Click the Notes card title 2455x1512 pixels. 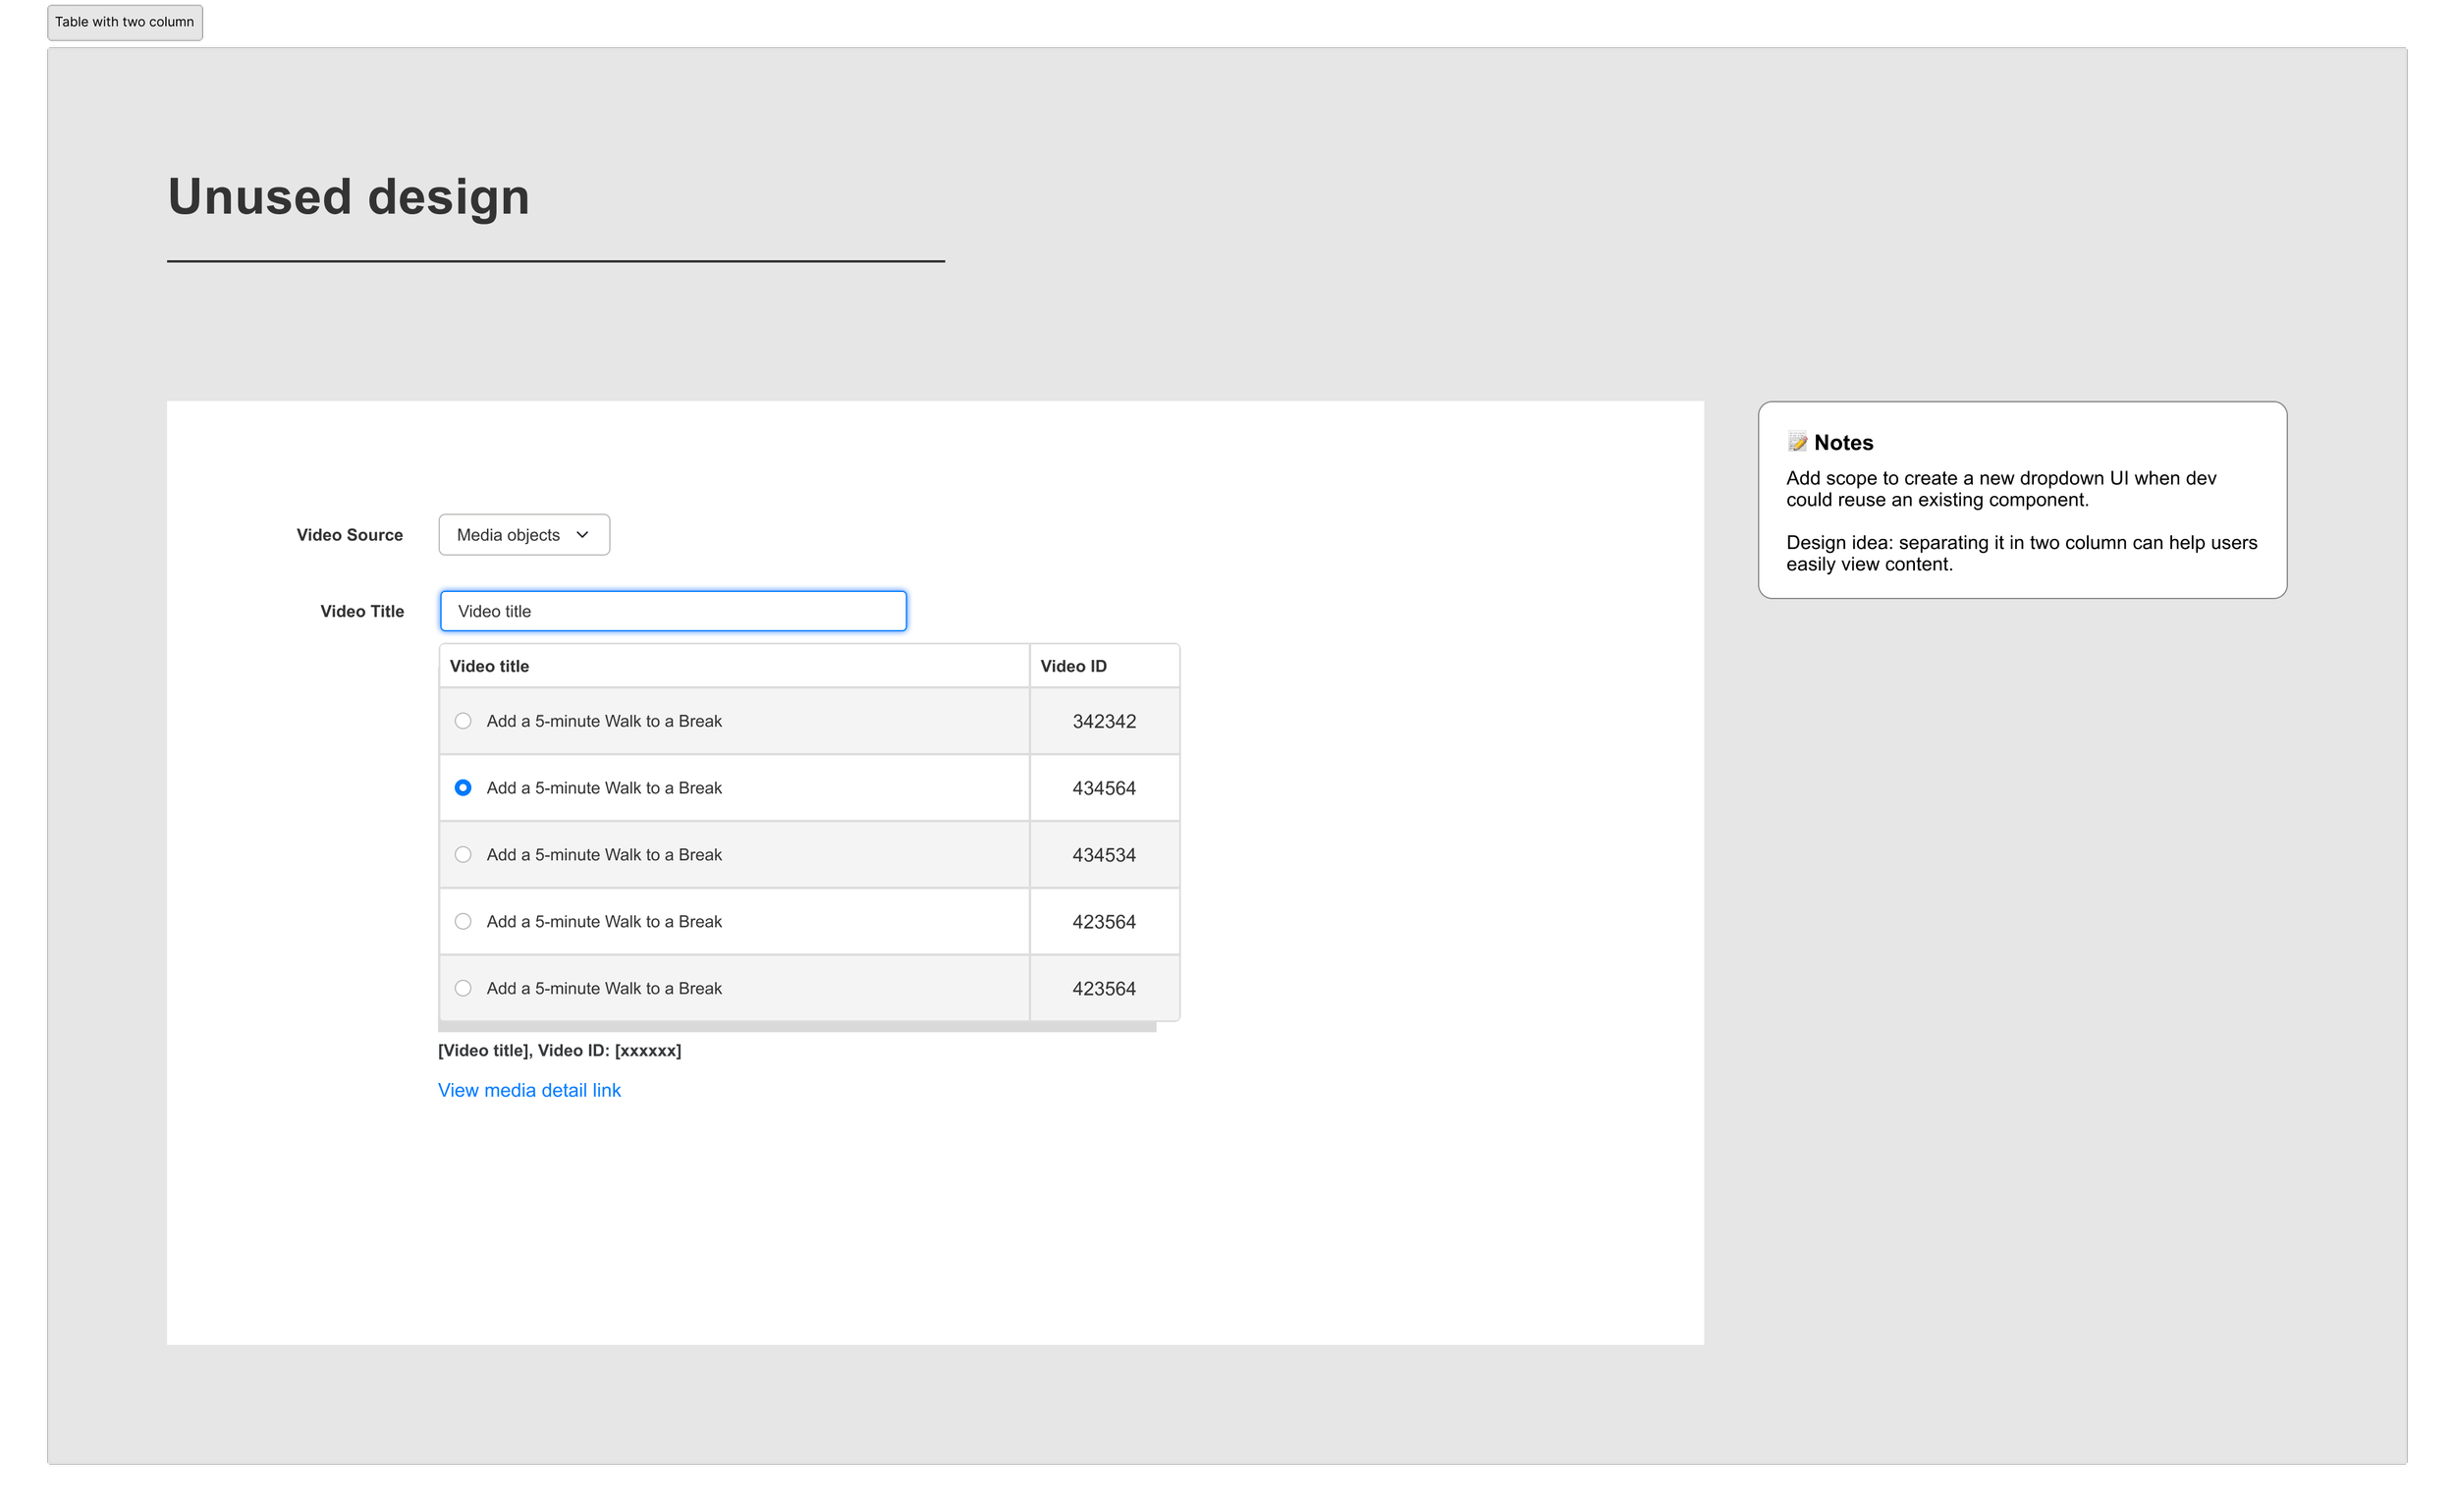[1843, 442]
